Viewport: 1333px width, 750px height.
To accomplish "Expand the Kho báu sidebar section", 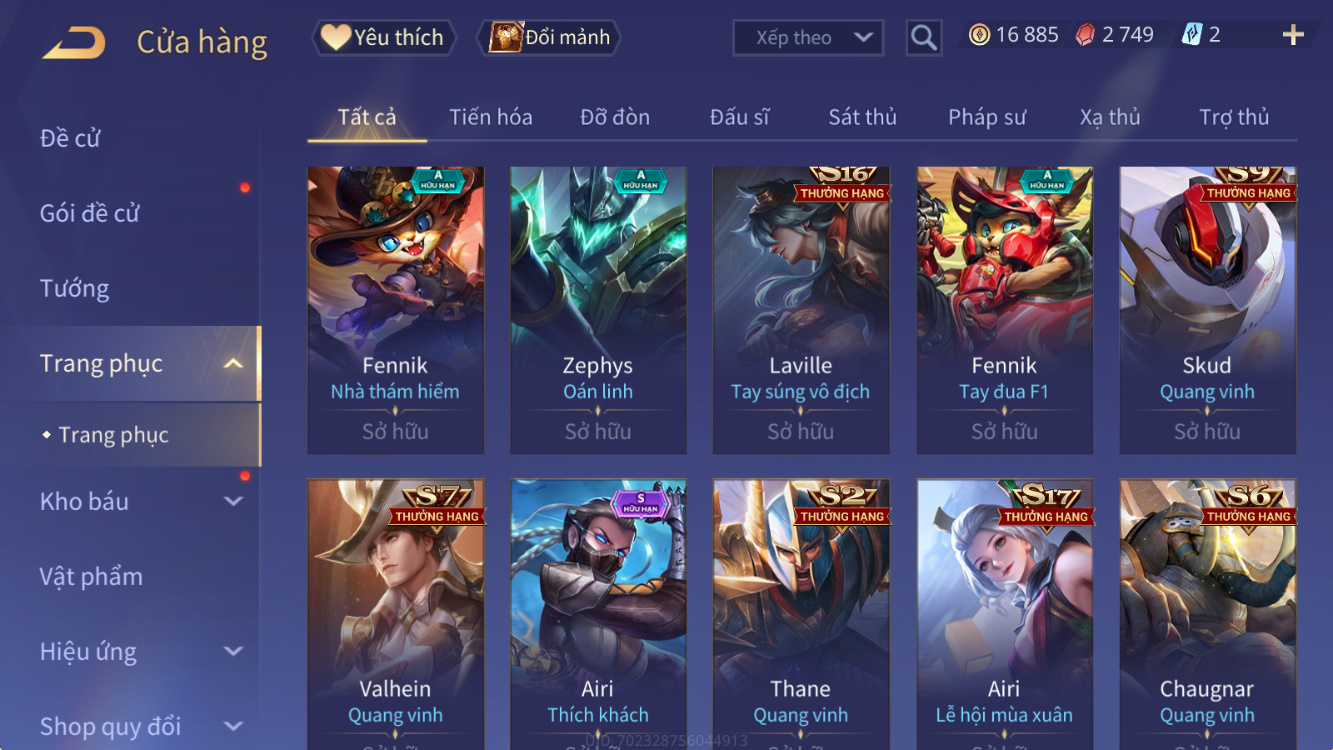I will (233, 501).
